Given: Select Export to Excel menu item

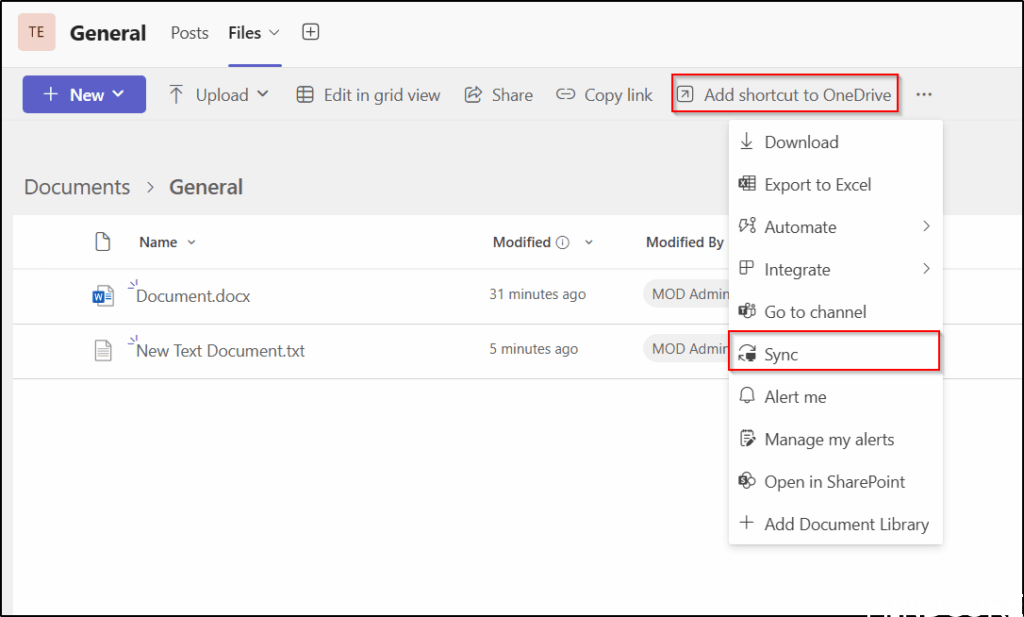Looking at the screenshot, I should (817, 184).
